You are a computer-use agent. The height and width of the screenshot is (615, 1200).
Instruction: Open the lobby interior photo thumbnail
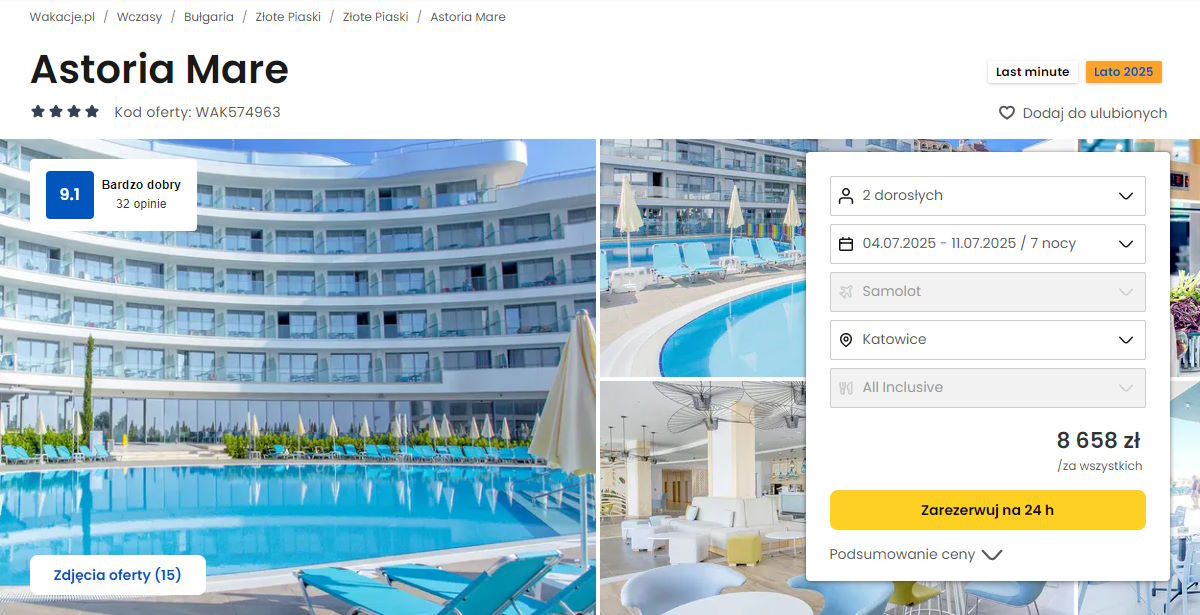point(703,497)
